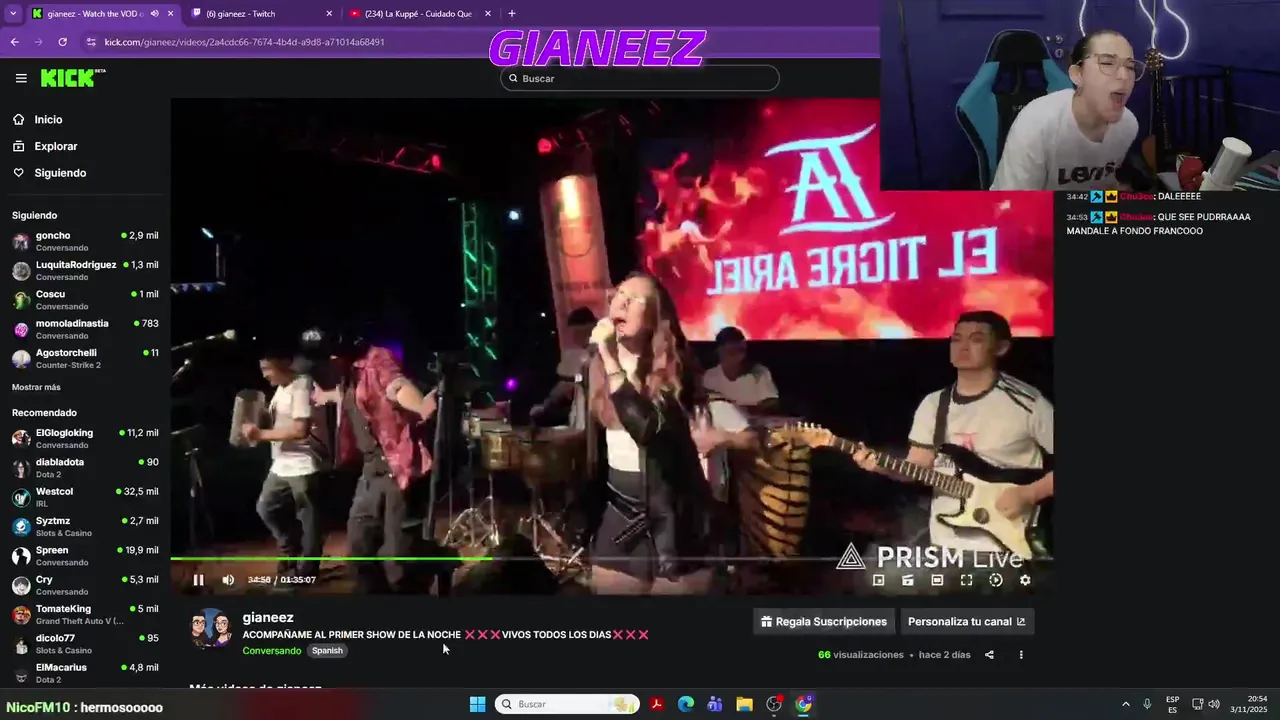The image size is (1280, 720).
Task: Mute the video player volume
Action: click(228, 580)
